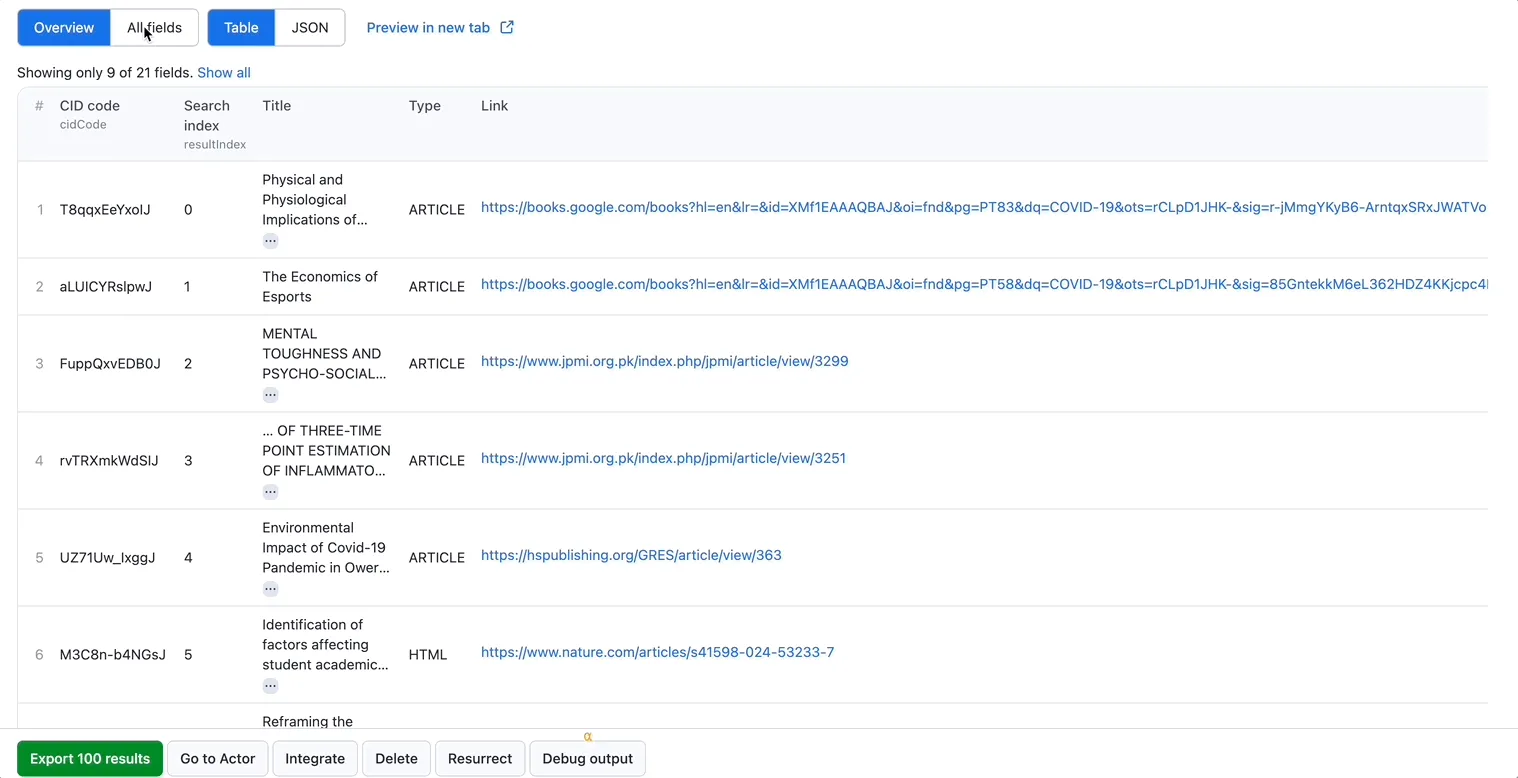
Task: Click the title 'The Economics of Esports'
Action: (x=320, y=287)
